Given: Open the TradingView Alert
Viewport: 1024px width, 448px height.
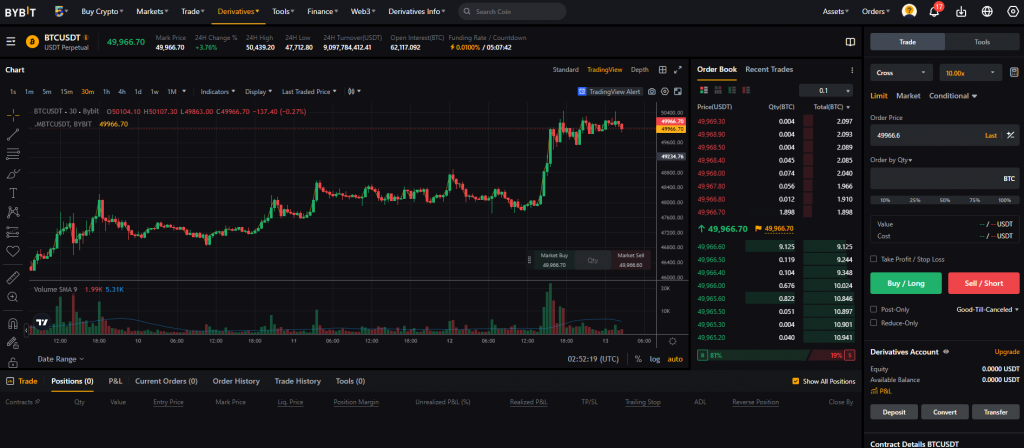Looking at the screenshot, I should 609,91.
